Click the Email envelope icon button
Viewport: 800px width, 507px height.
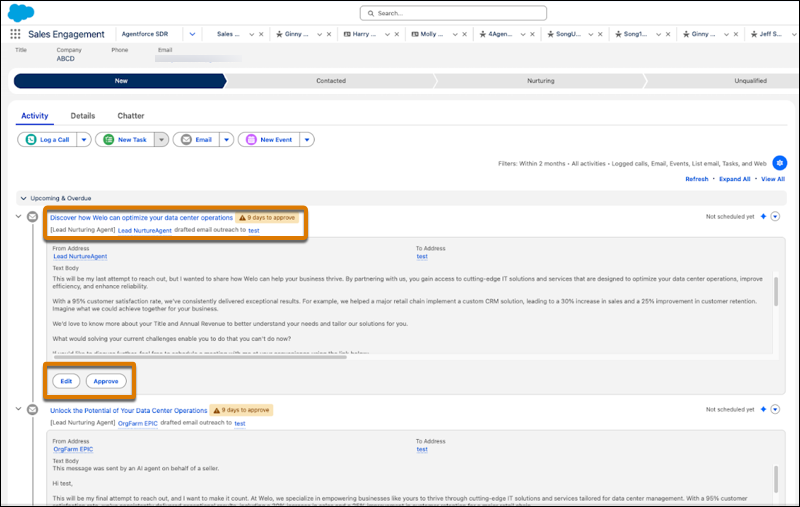pyautogui.click(x=186, y=139)
